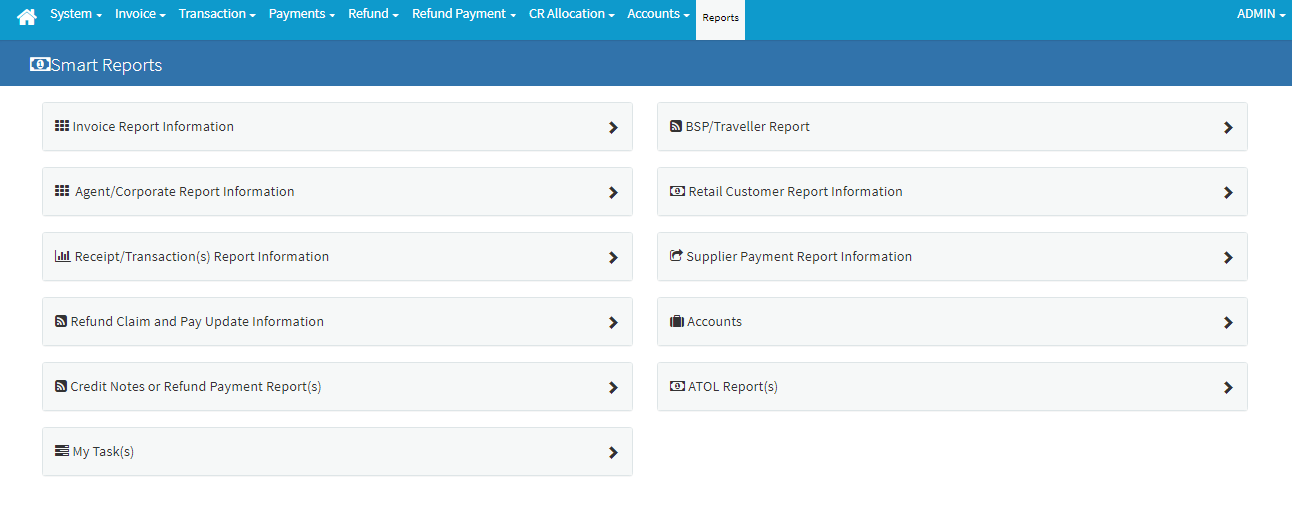The height and width of the screenshot is (531, 1292).
Task: Click the money icon beside Retail Customer Report
Action: pyautogui.click(x=677, y=191)
